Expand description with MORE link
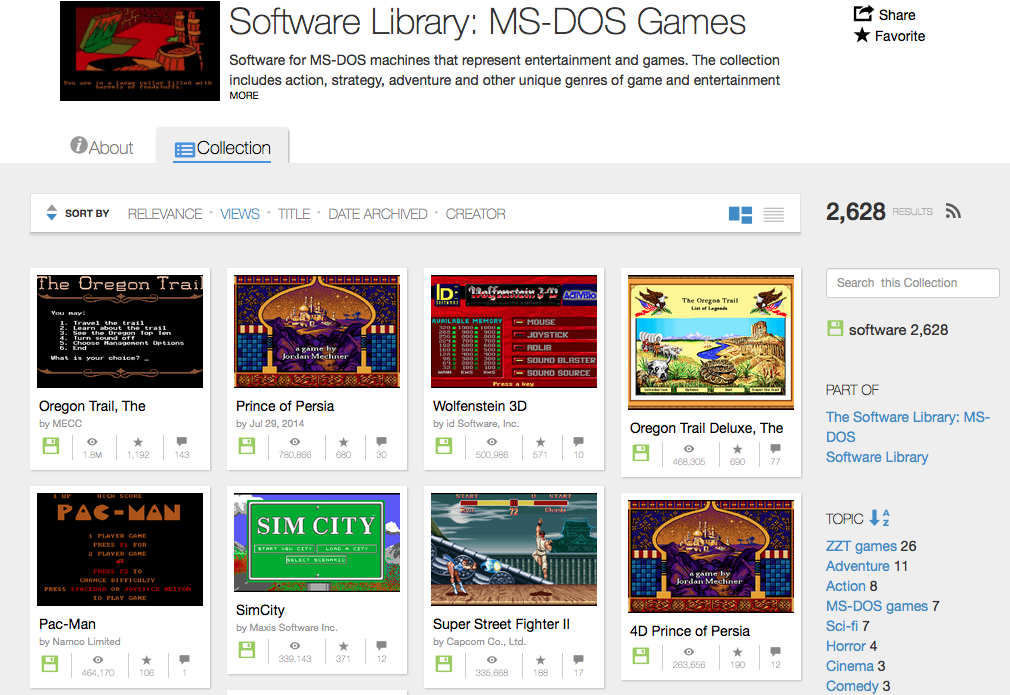The height and width of the screenshot is (695, 1010). click(244, 95)
